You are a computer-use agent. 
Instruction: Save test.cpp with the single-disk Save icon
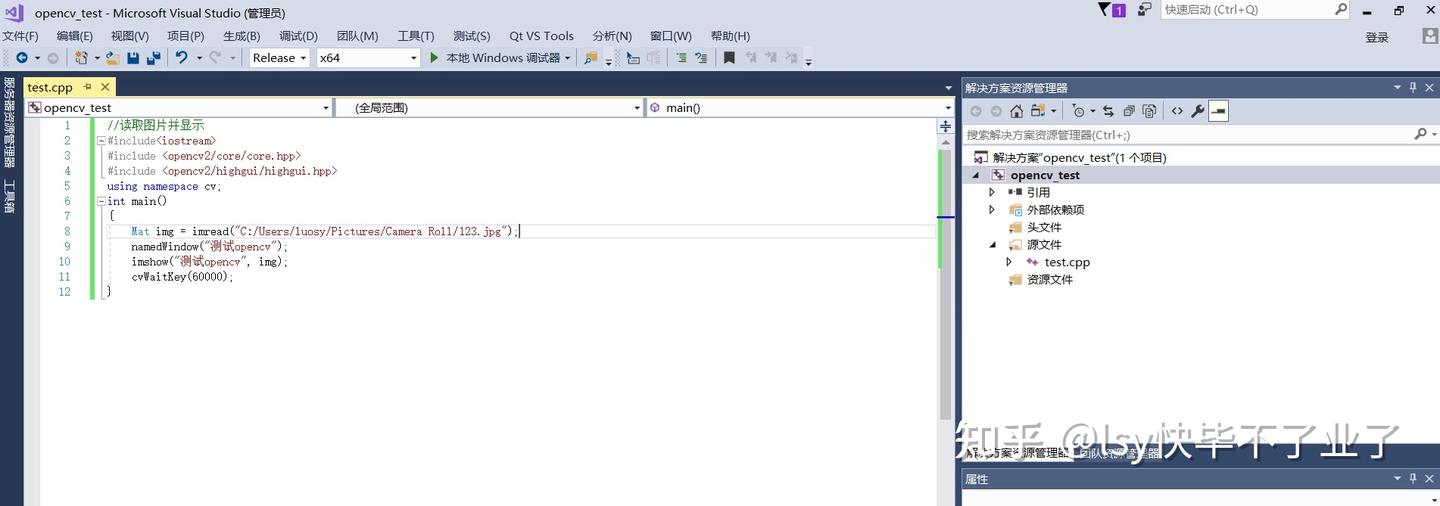point(133,58)
